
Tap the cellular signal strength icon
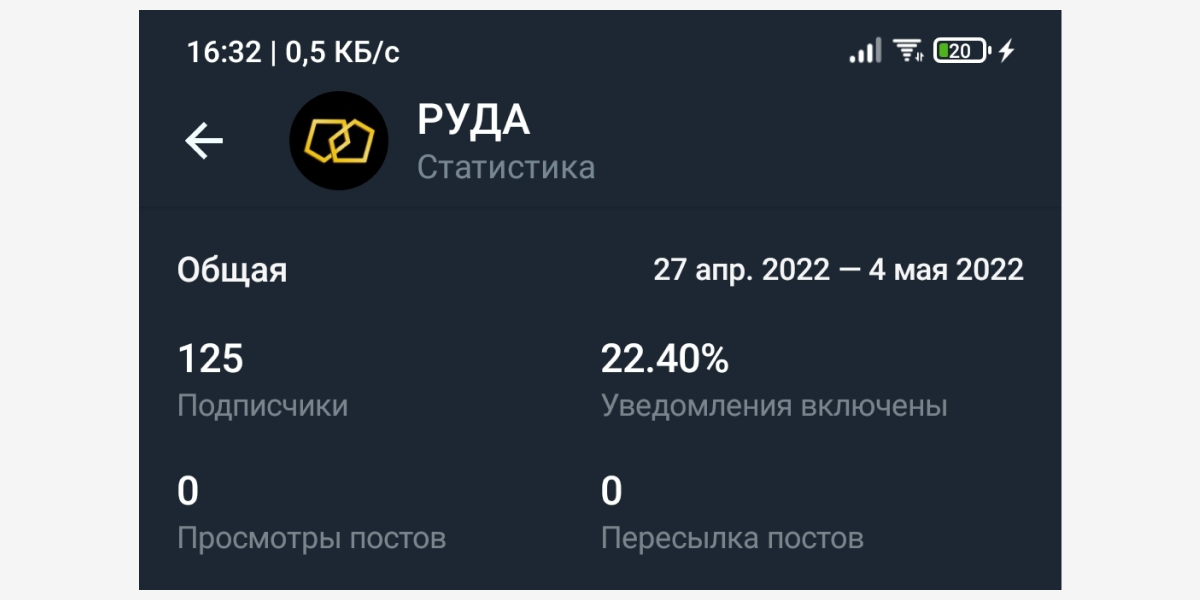pos(865,50)
